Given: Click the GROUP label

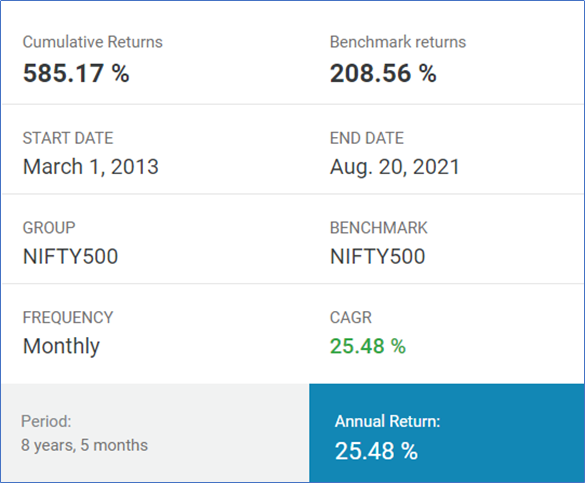Looking at the screenshot, I should pos(49,228).
